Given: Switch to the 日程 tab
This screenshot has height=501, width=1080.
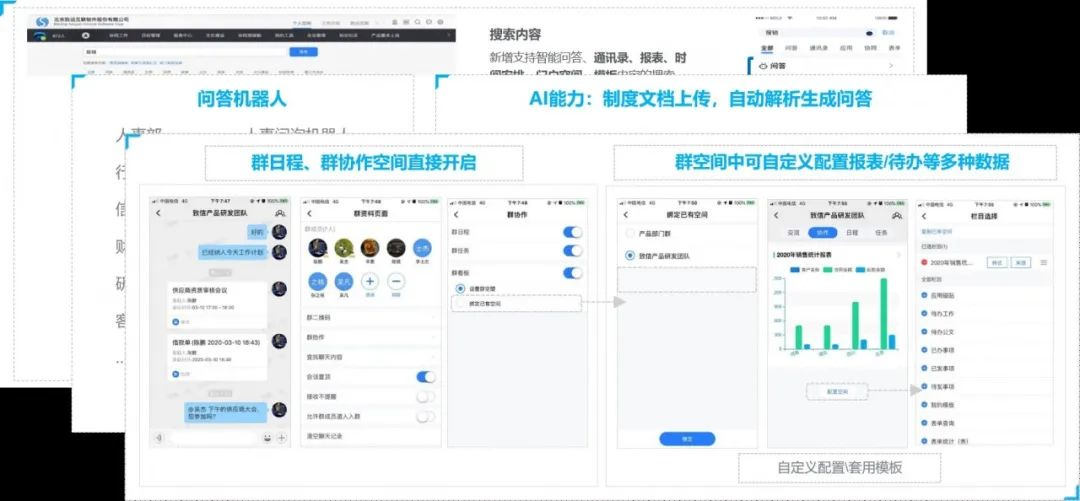Looking at the screenshot, I should coord(851,232).
